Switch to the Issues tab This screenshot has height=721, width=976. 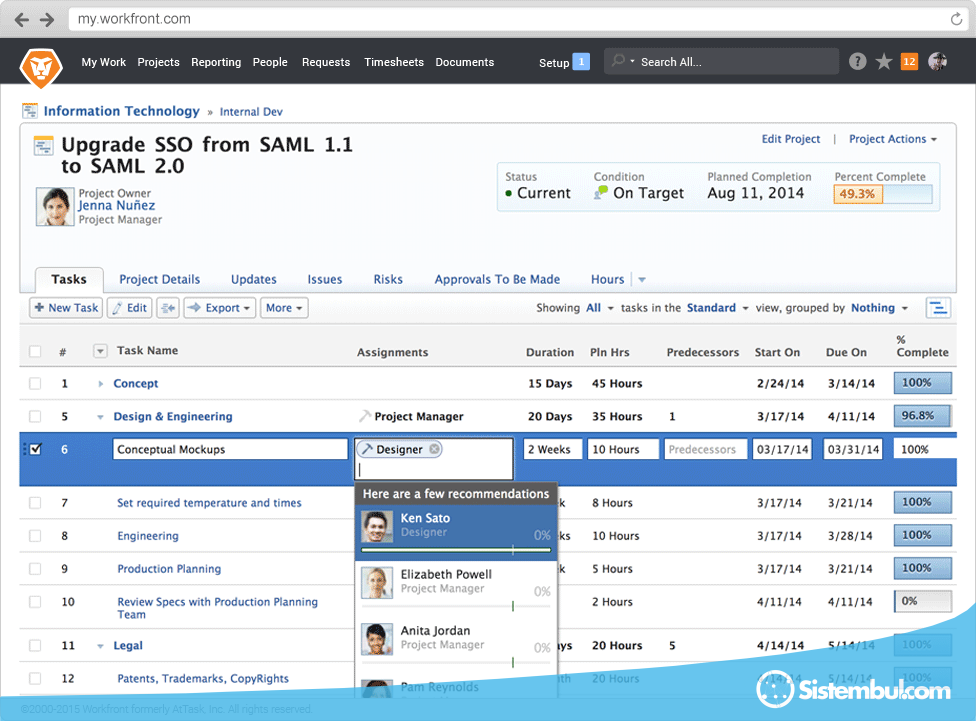click(x=324, y=280)
